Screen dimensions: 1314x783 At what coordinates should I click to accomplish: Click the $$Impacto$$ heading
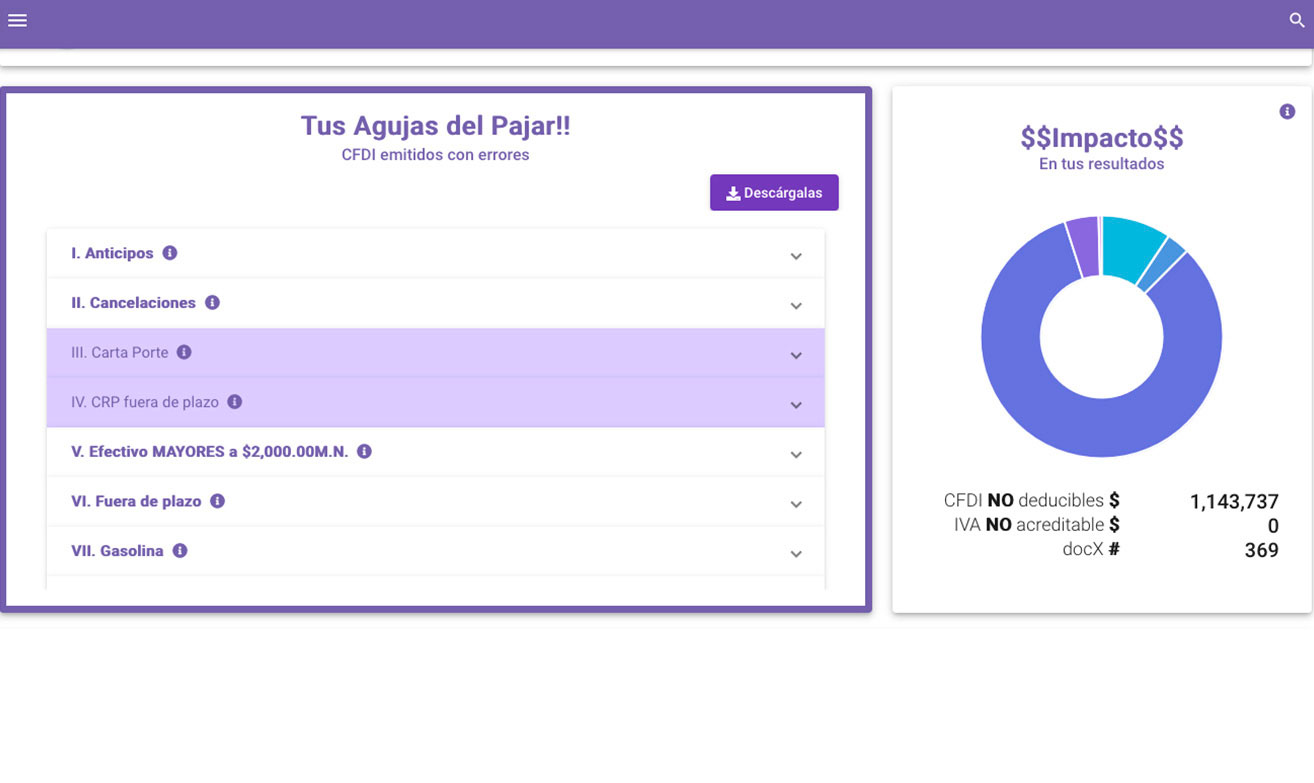[x=1102, y=137]
